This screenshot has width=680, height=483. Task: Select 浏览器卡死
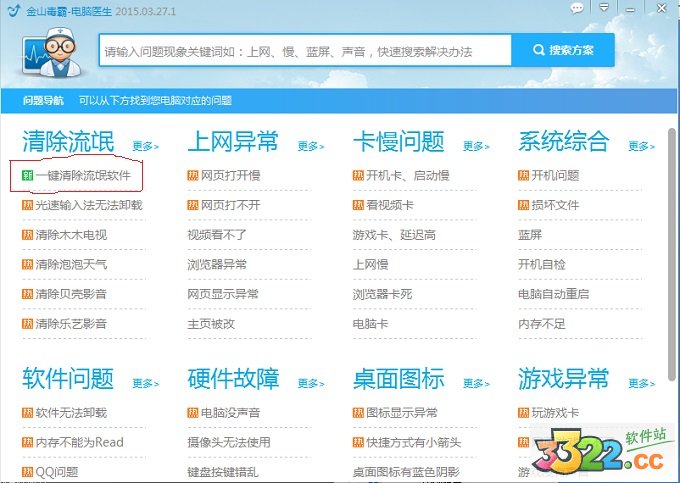pos(382,294)
